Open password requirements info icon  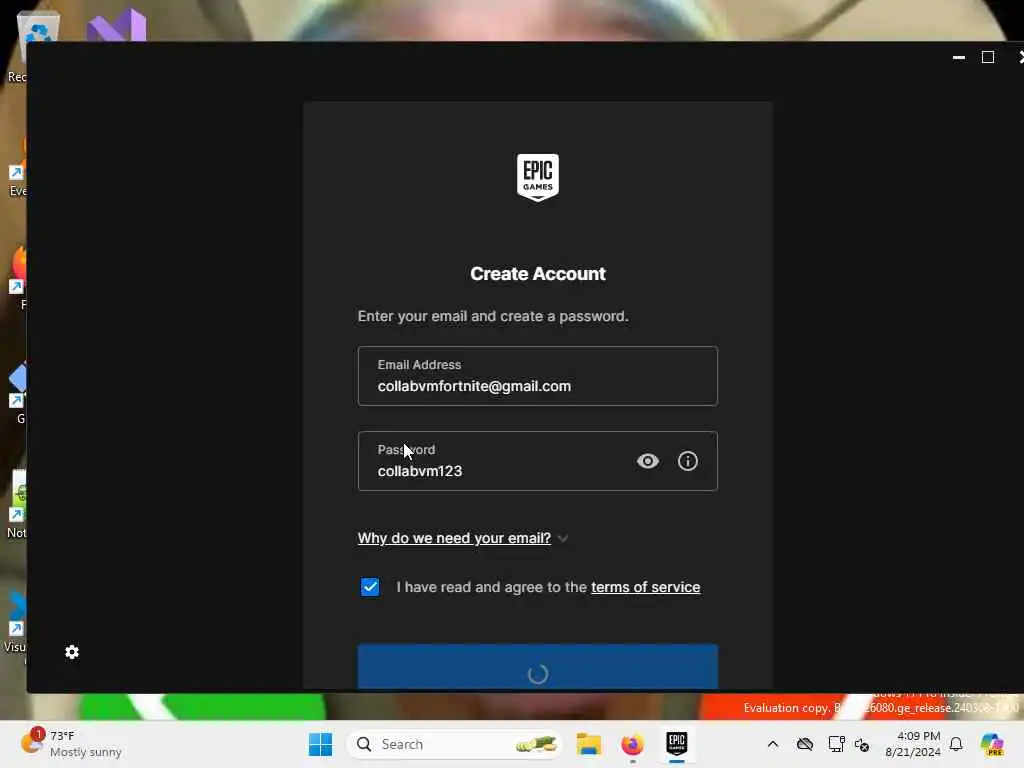[x=688, y=461]
